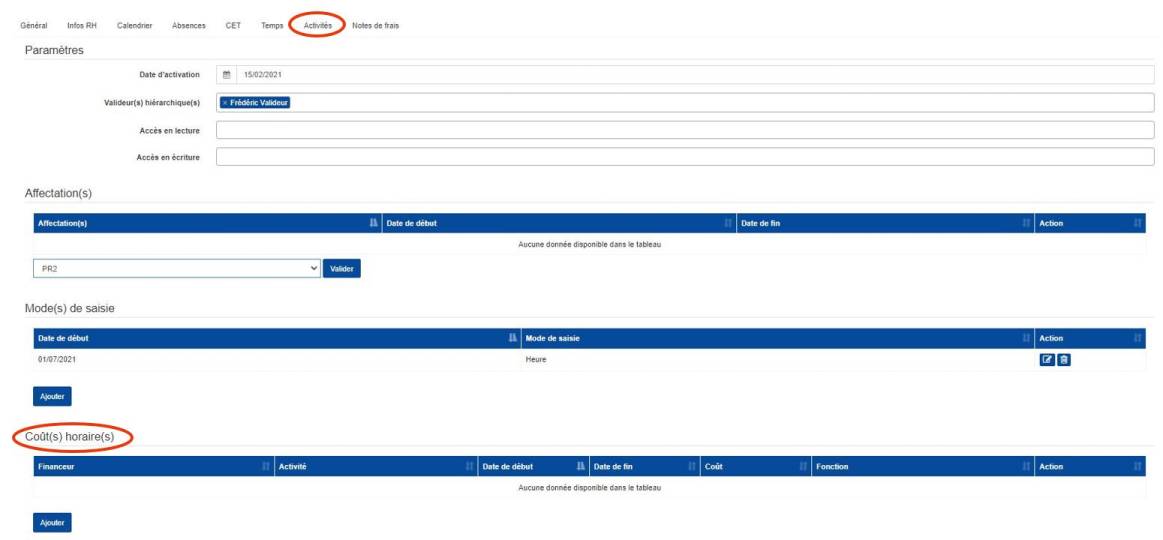The image size is (1163, 540).
Task: Switch to the Absences tab
Action: point(188,25)
